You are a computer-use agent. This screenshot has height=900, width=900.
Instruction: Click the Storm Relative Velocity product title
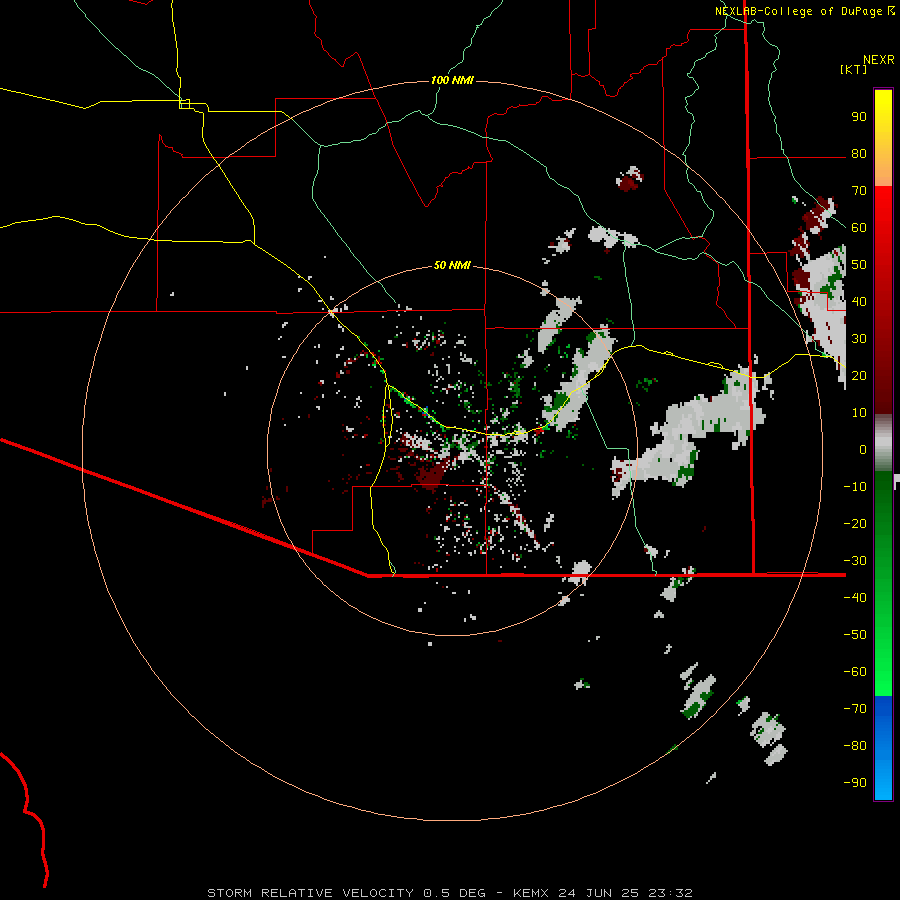(x=313, y=893)
